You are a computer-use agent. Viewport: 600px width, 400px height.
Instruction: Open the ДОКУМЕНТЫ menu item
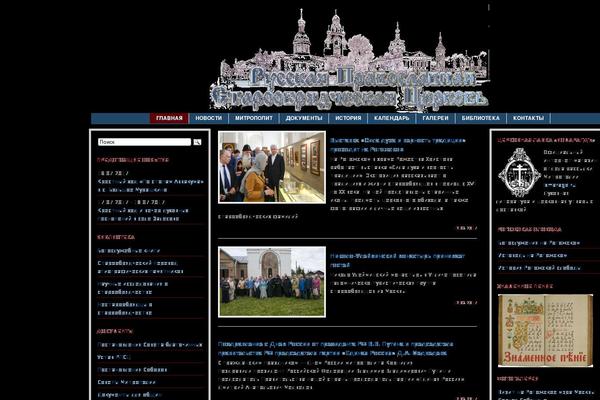[304, 118]
